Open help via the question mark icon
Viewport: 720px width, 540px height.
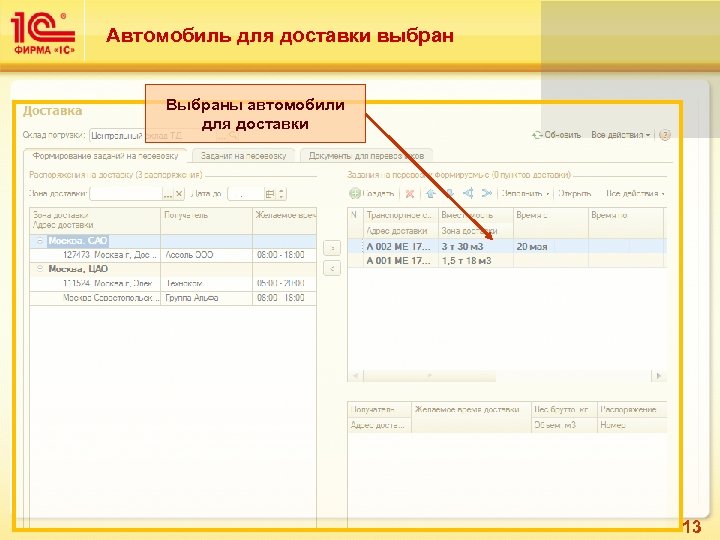coord(664,135)
